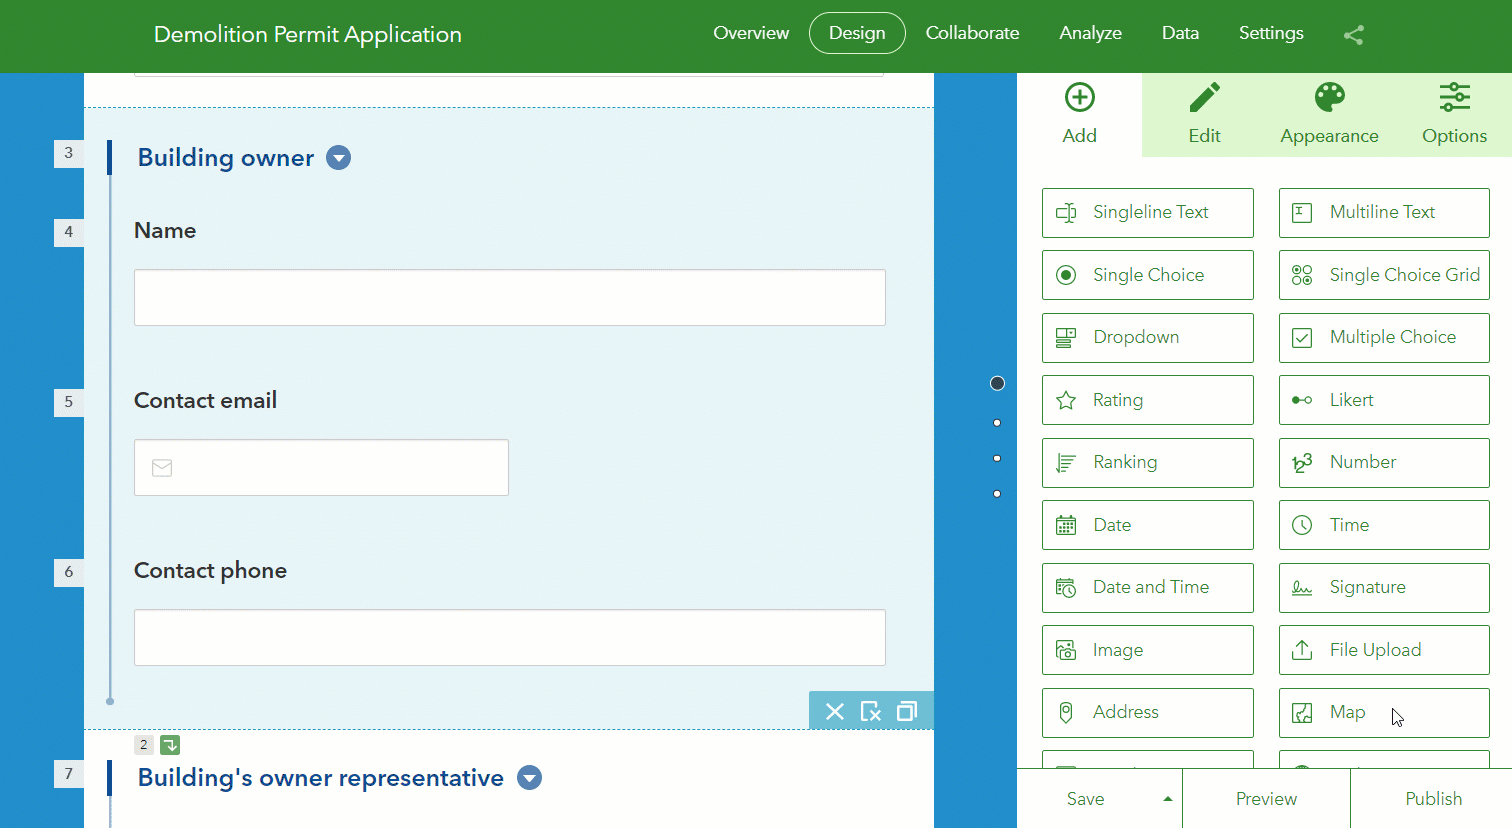Add a Ranking question
1512x828 pixels.
click(1147, 463)
